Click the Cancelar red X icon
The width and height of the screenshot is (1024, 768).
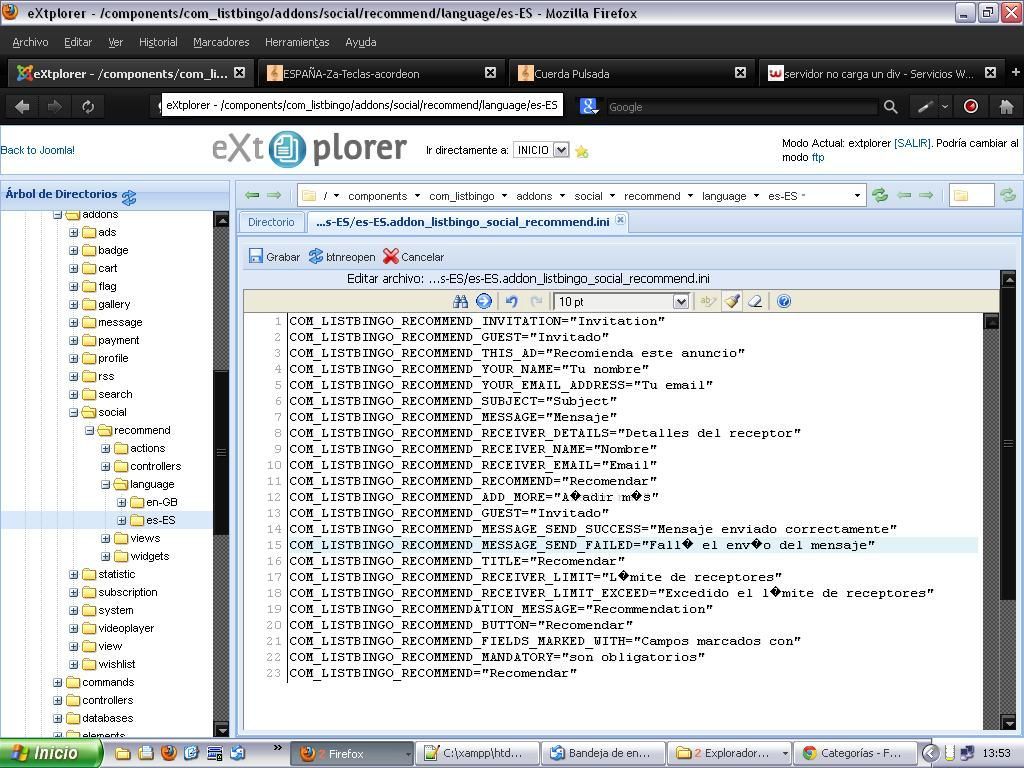pos(391,257)
